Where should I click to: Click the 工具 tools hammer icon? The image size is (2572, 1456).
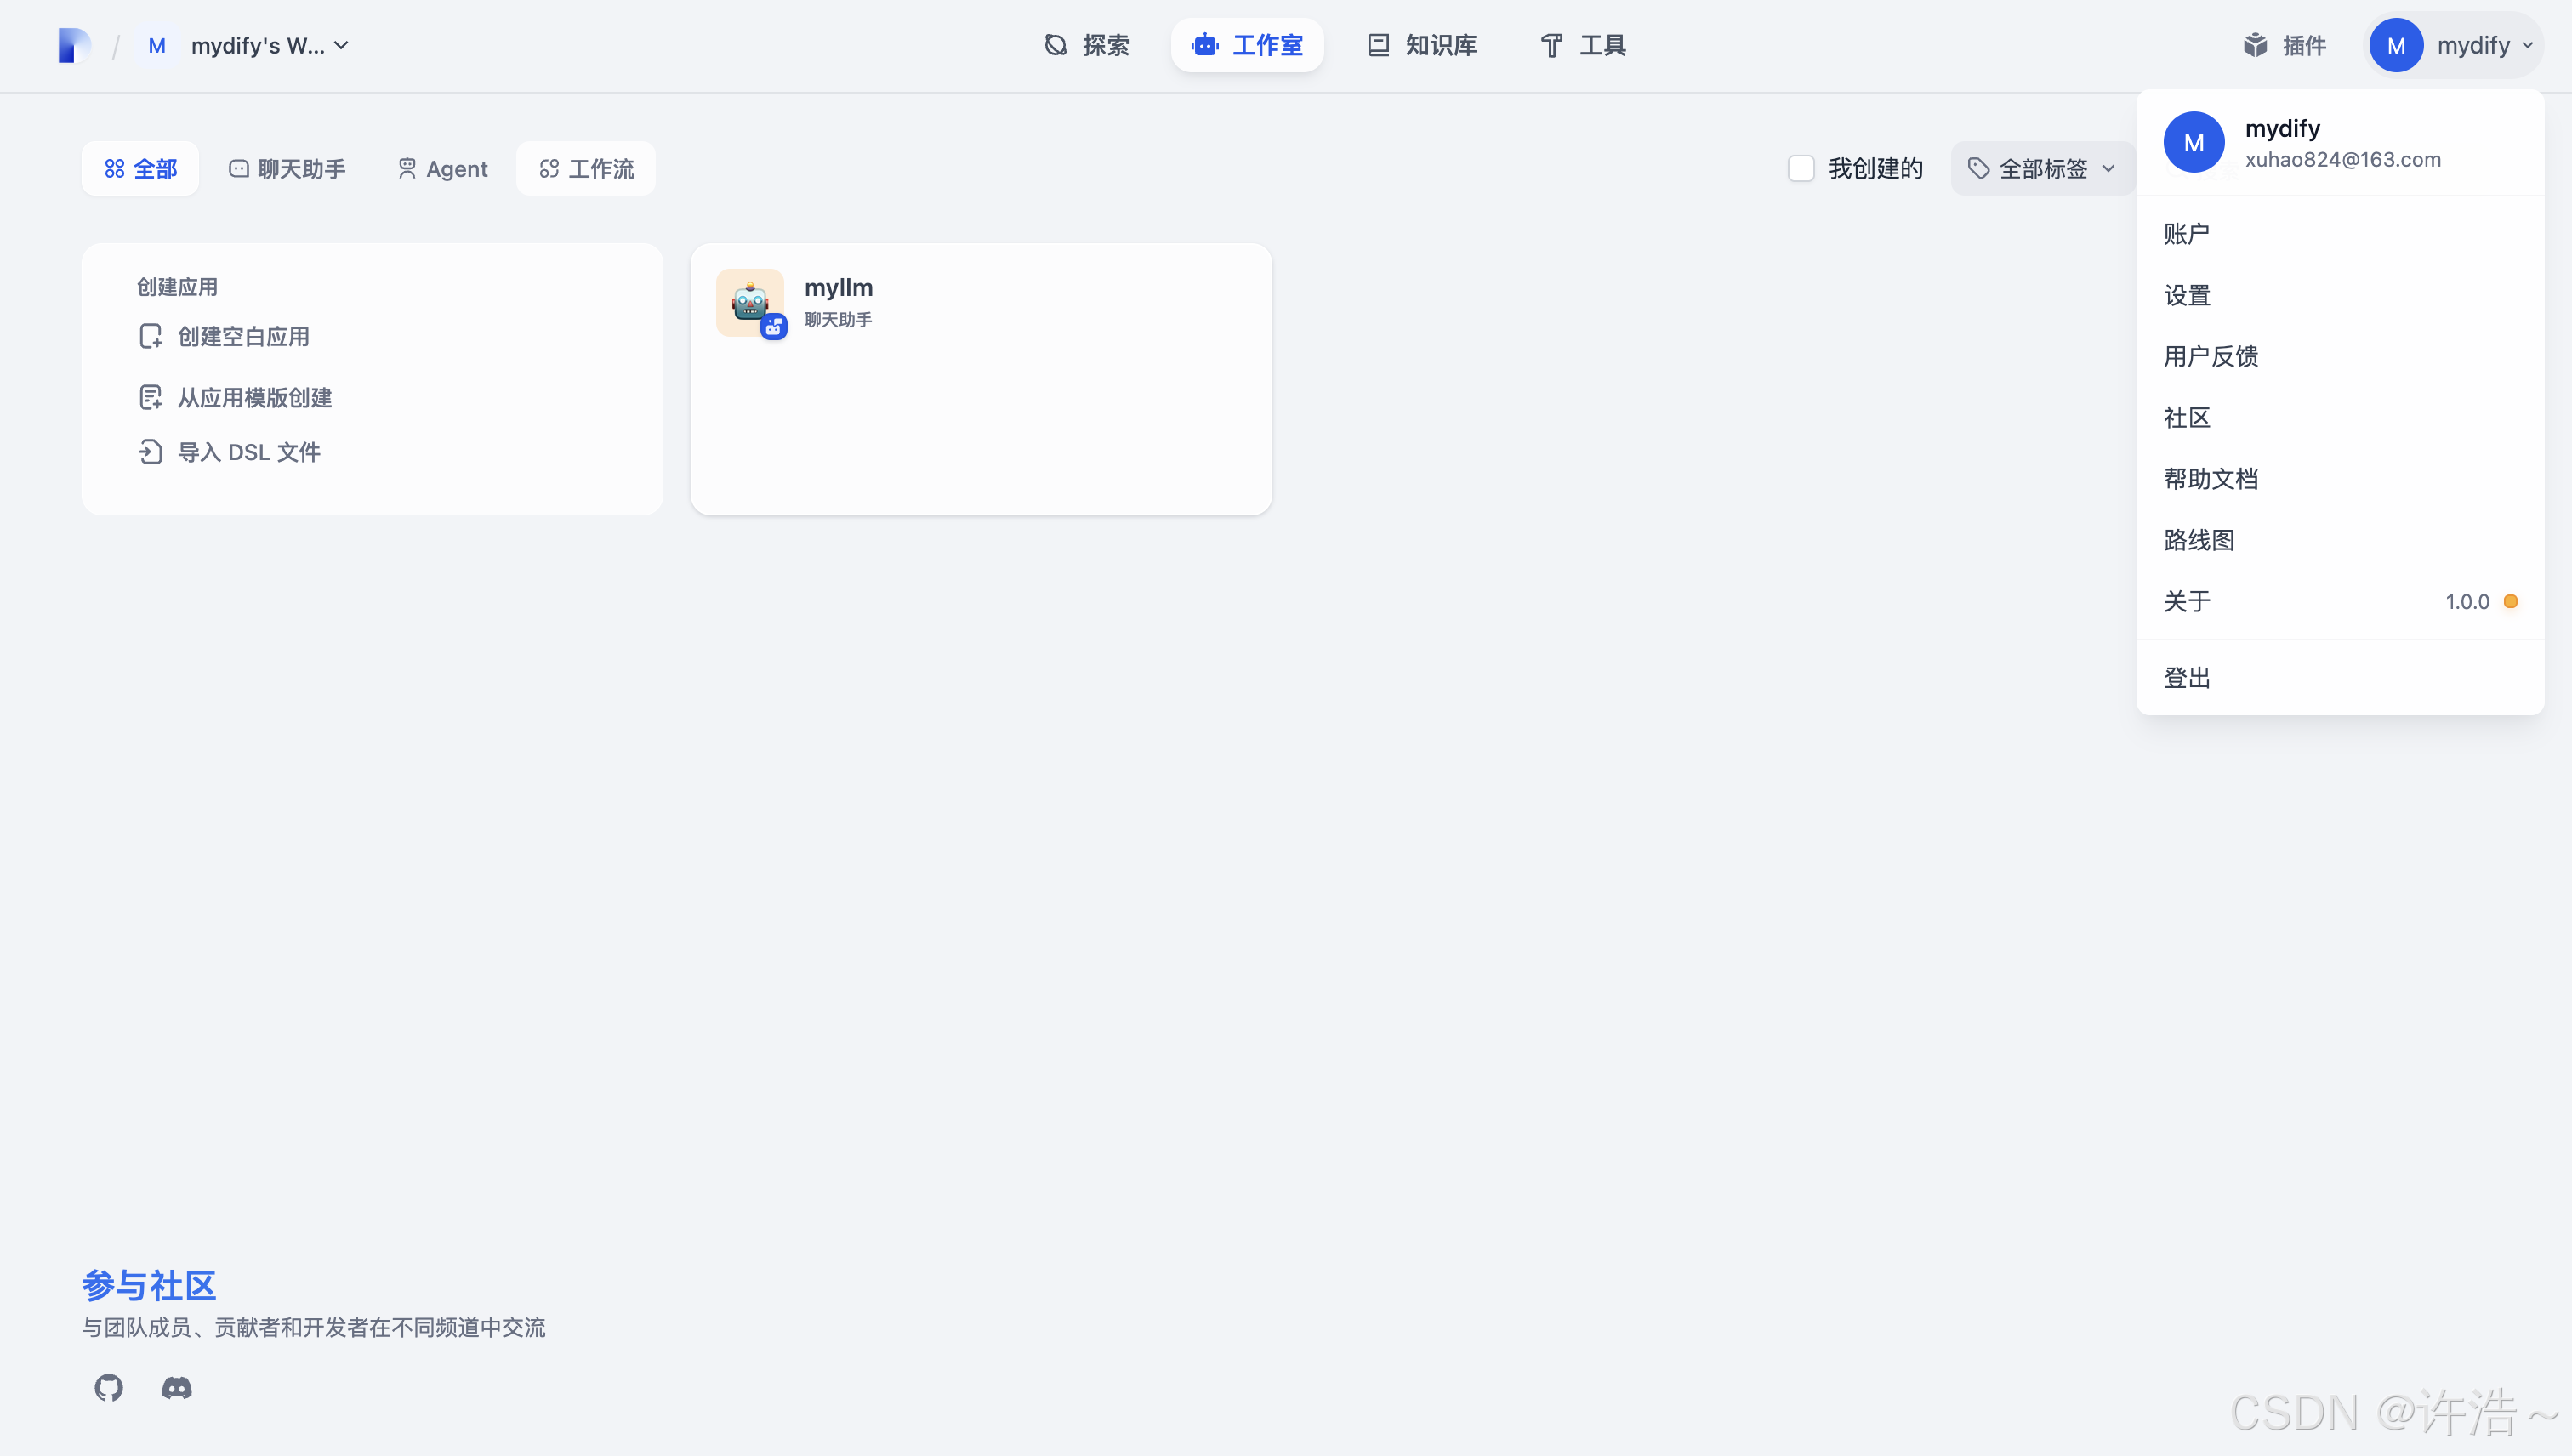tap(1551, 46)
